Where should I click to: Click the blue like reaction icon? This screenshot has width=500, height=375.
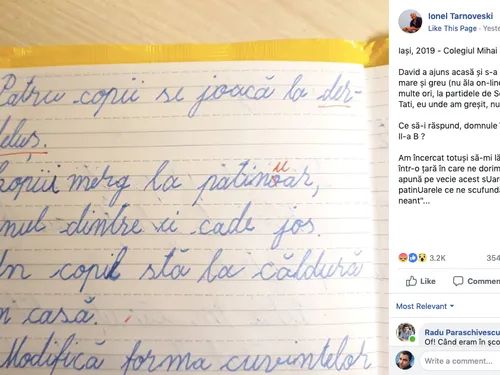413,258
